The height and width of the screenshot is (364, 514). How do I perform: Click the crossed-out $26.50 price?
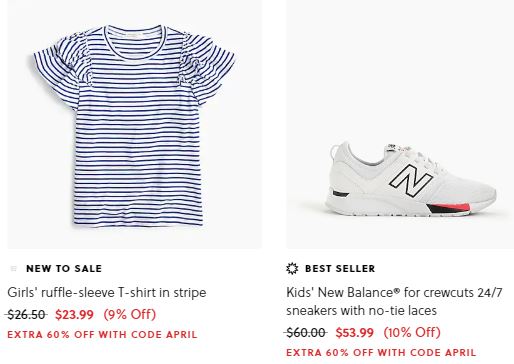(x=26, y=314)
